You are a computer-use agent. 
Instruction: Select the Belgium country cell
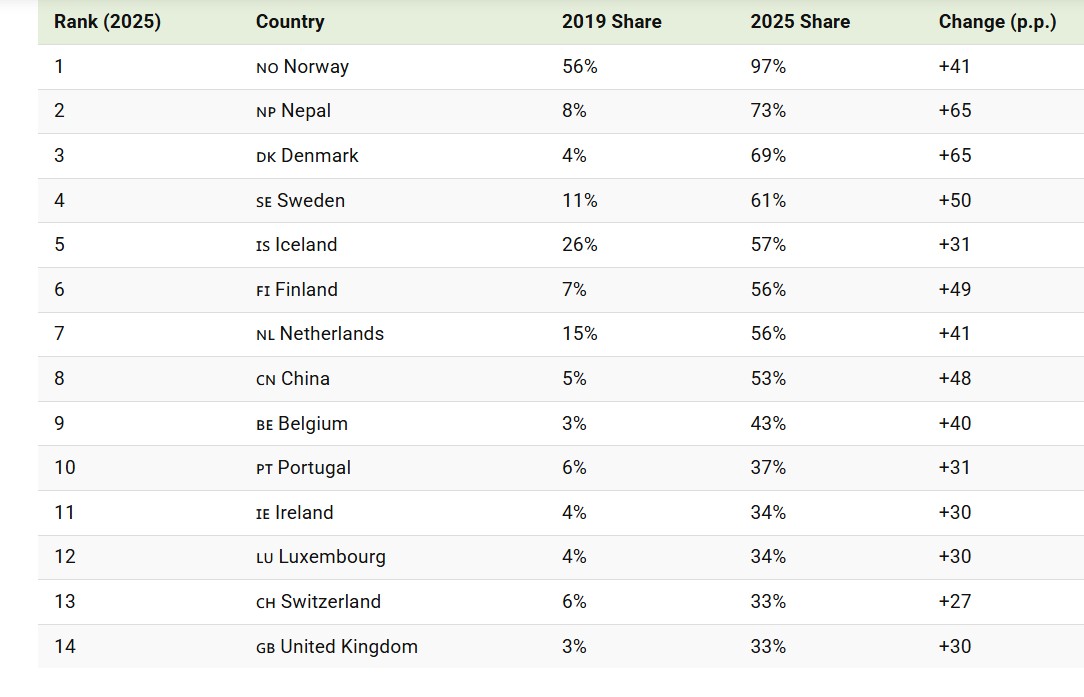pos(312,424)
